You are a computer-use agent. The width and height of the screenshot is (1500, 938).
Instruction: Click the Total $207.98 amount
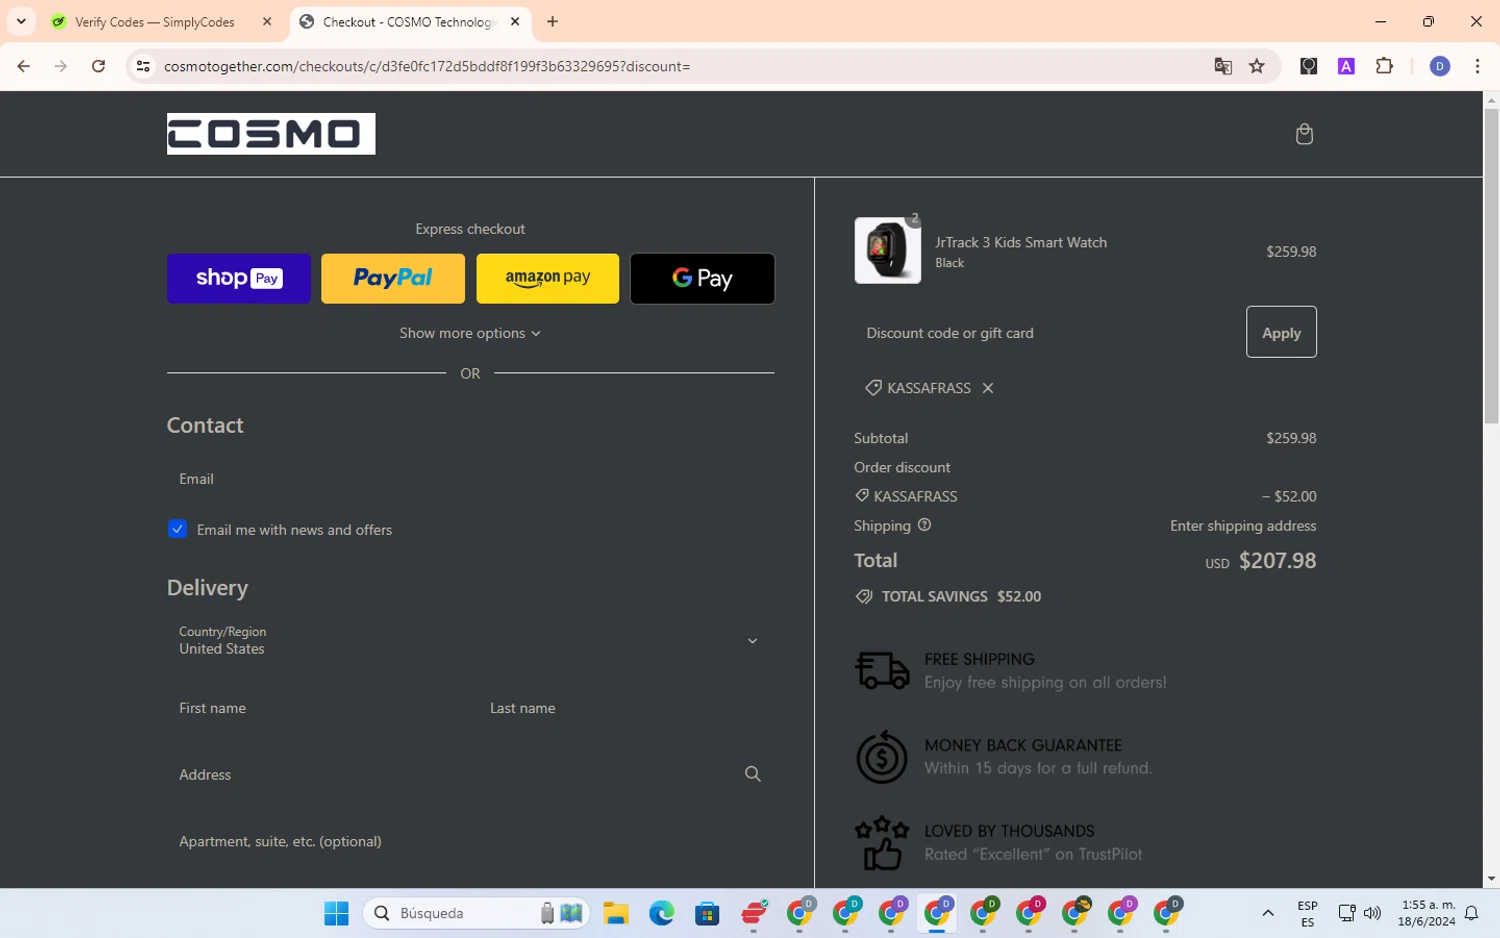(x=1277, y=560)
